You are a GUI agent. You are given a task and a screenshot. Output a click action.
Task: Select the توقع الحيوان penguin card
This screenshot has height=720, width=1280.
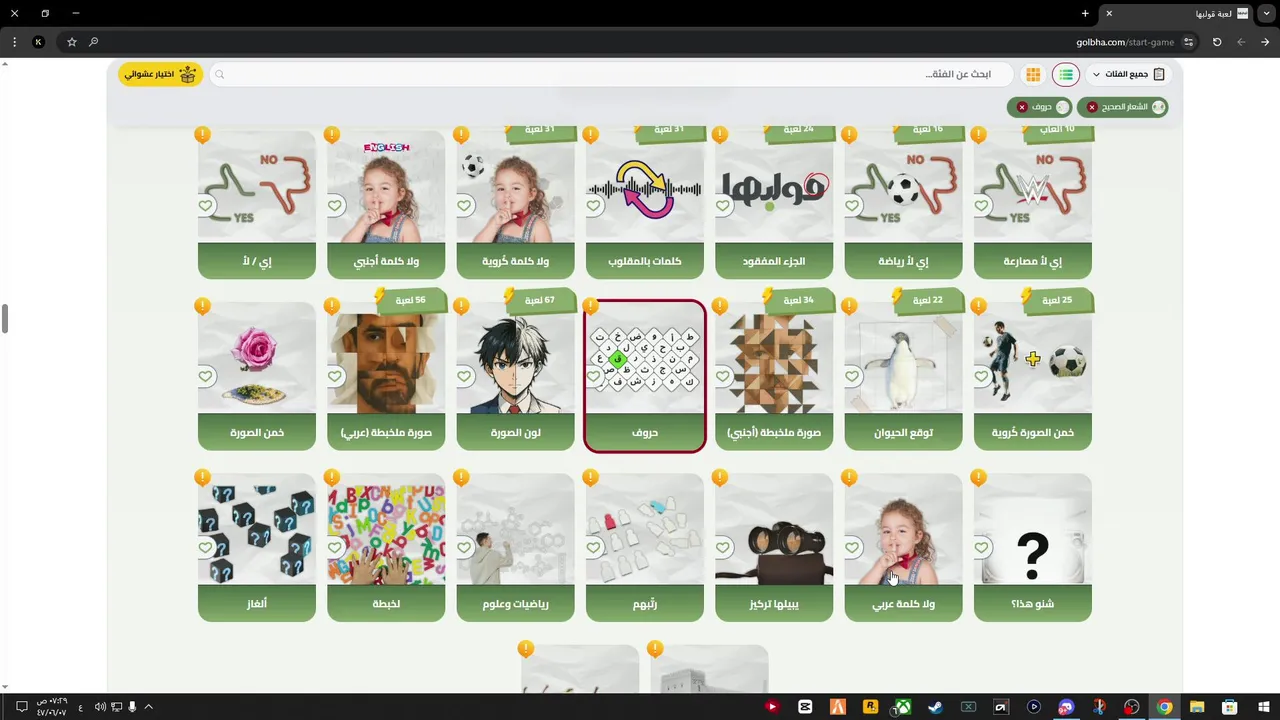click(903, 375)
